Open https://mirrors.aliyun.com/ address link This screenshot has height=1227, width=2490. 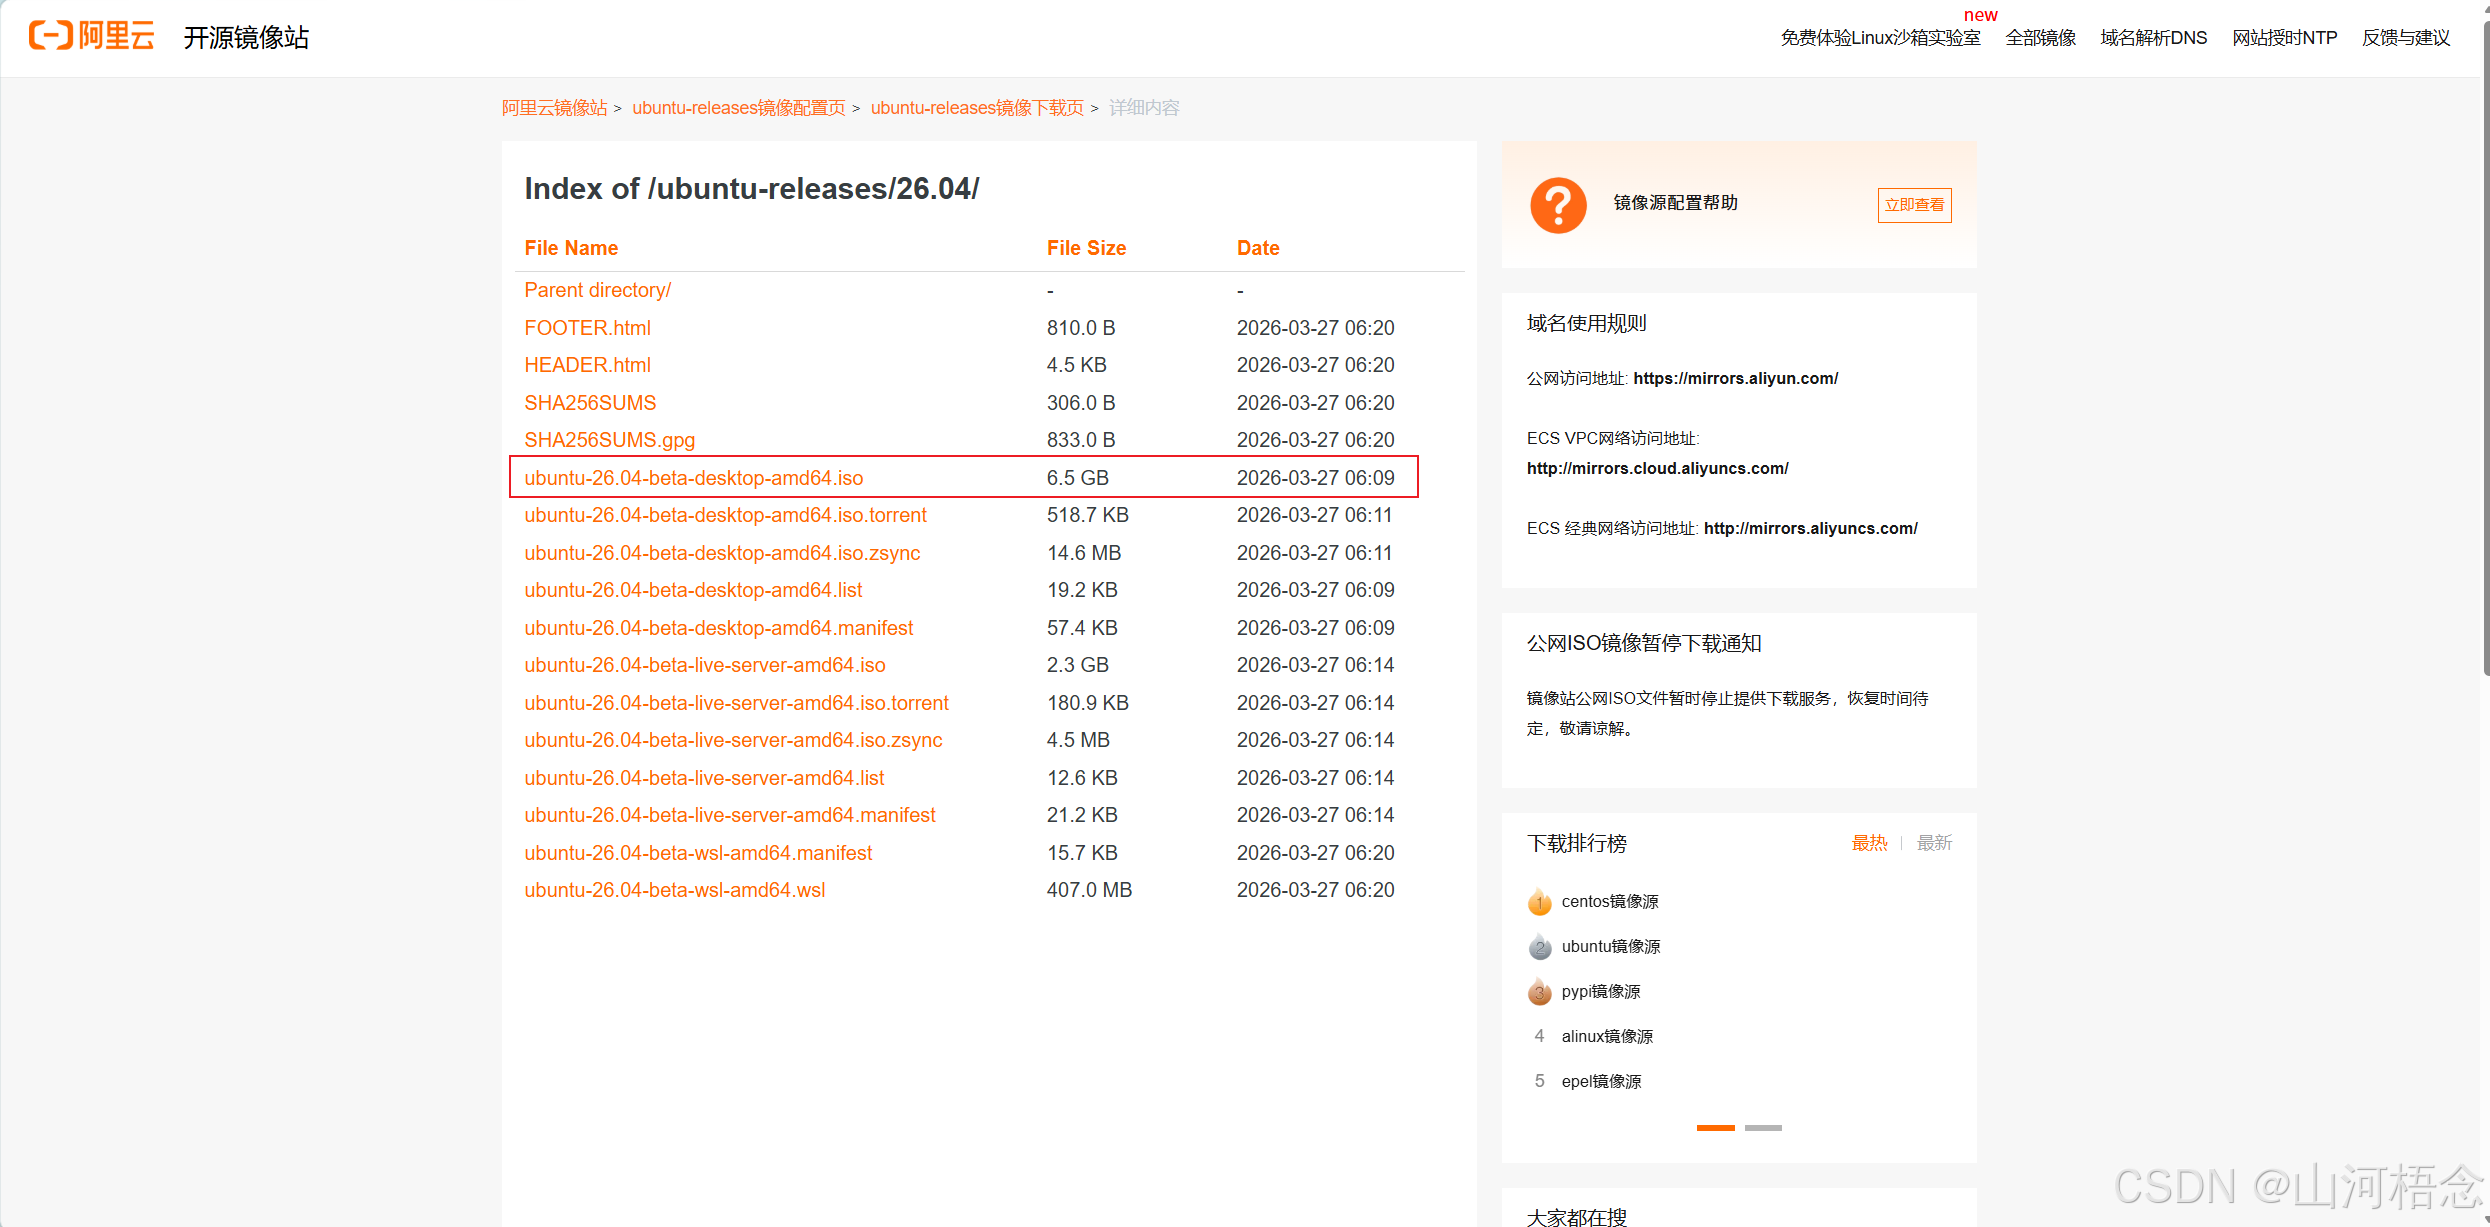pyautogui.click(x=1735, y=378)
